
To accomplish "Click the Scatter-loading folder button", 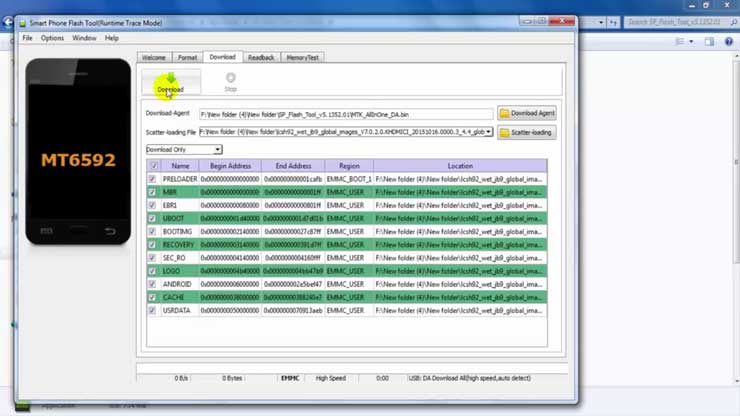I will coord(527,132).
